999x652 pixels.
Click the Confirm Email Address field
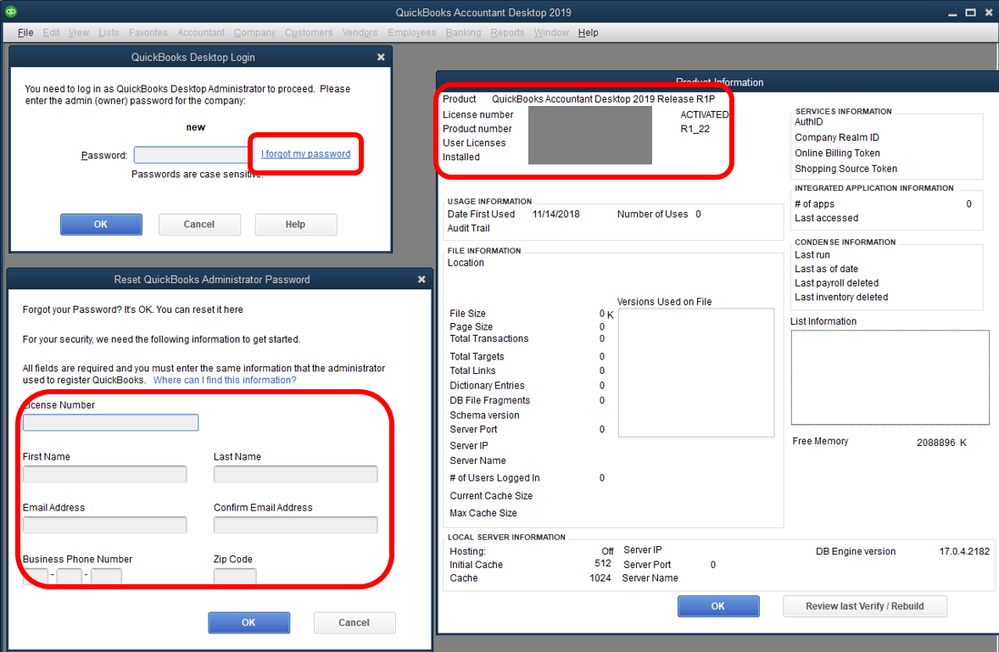(296, 525)
